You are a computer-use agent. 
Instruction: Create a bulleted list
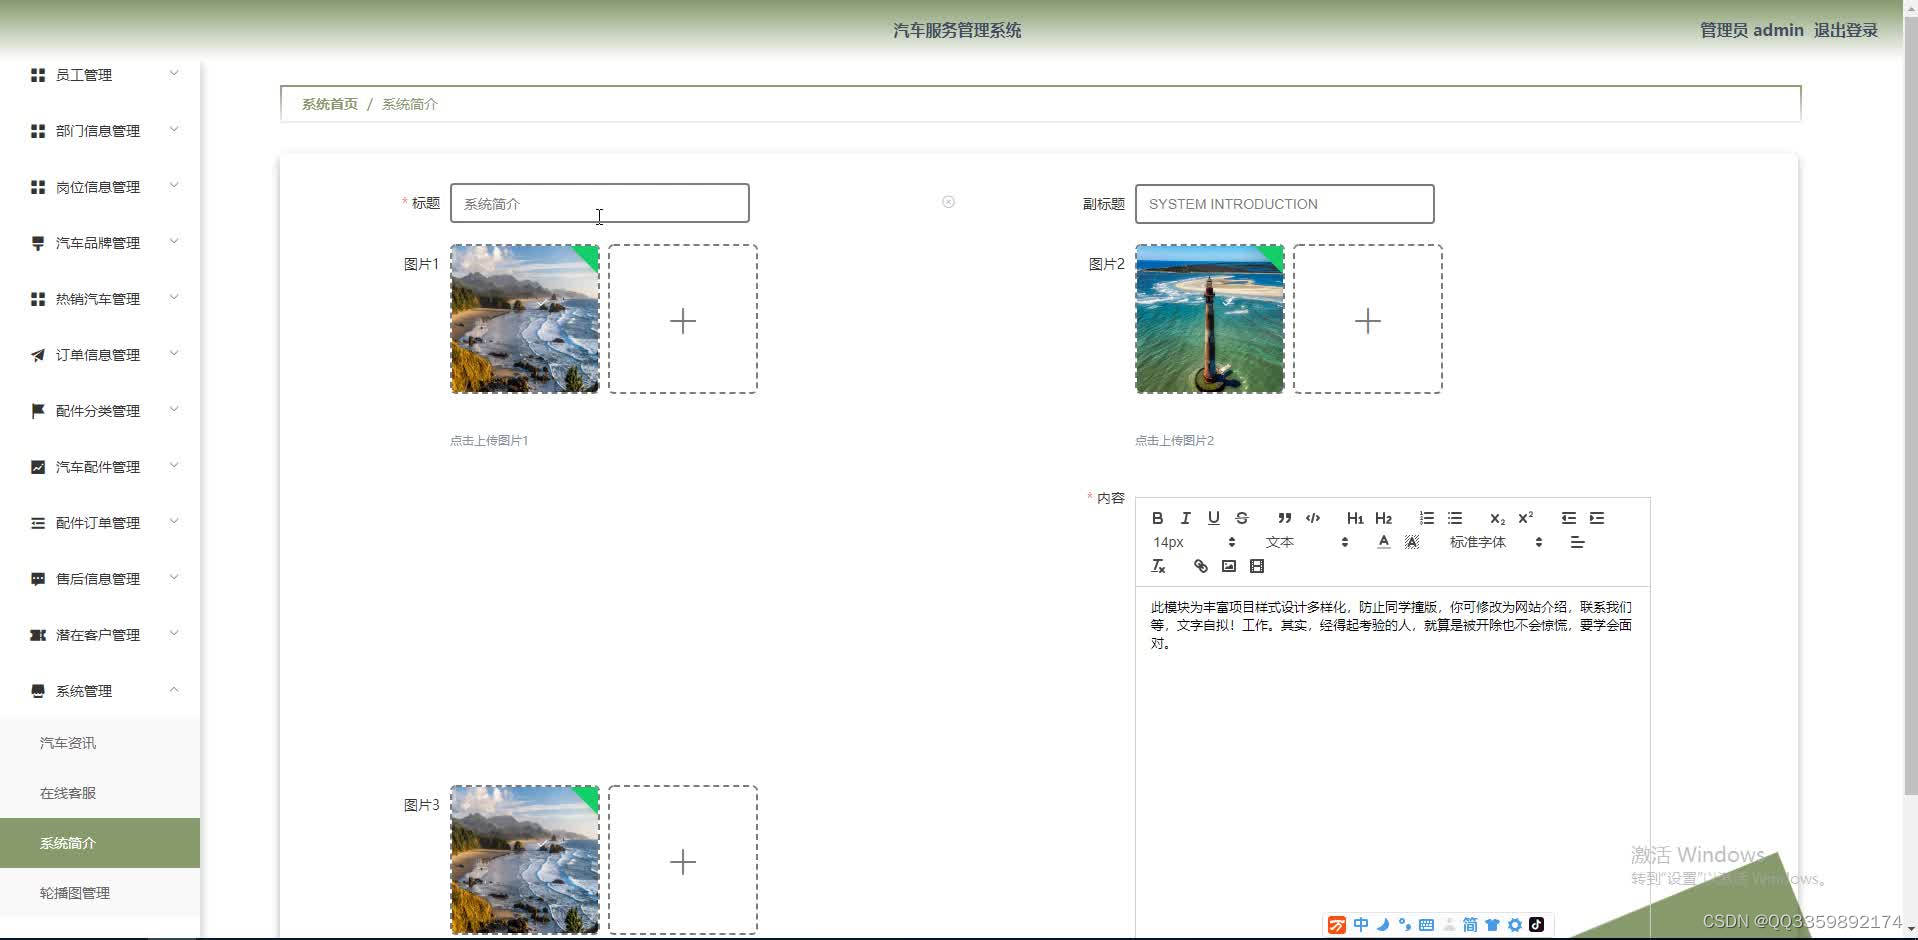click(x=1454, y=518)
